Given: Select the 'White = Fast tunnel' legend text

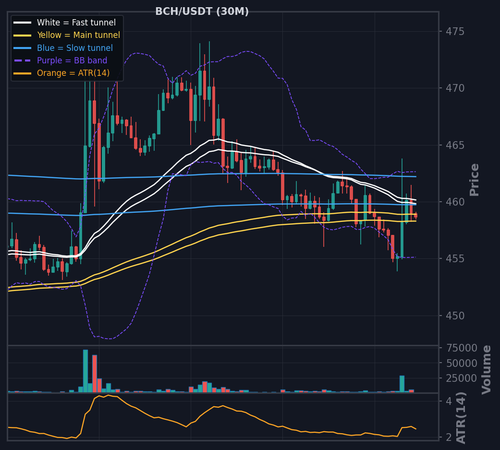Looking at the screenshot, I should (76, 23).
